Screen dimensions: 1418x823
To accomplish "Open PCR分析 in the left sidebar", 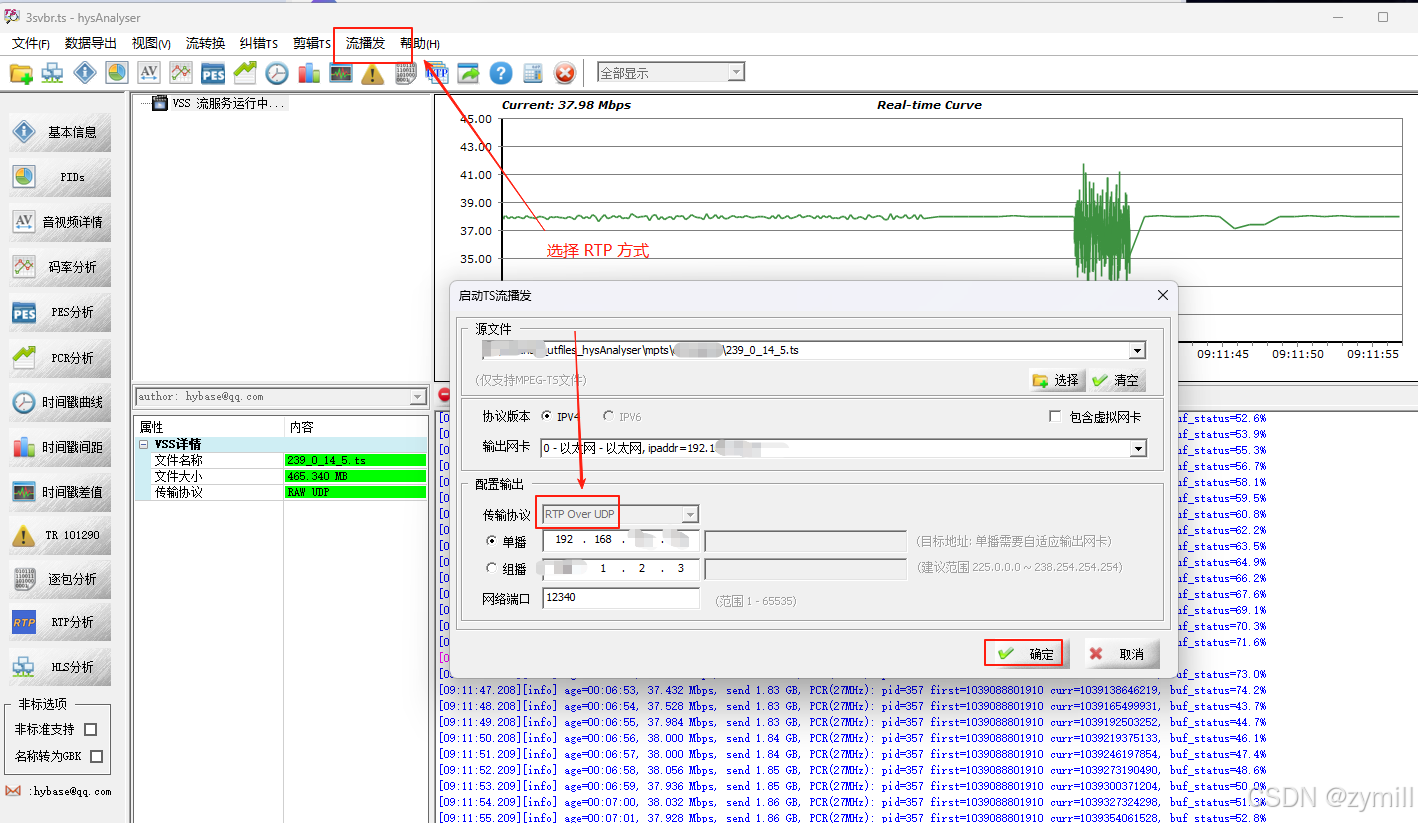I will pos(60,357).
